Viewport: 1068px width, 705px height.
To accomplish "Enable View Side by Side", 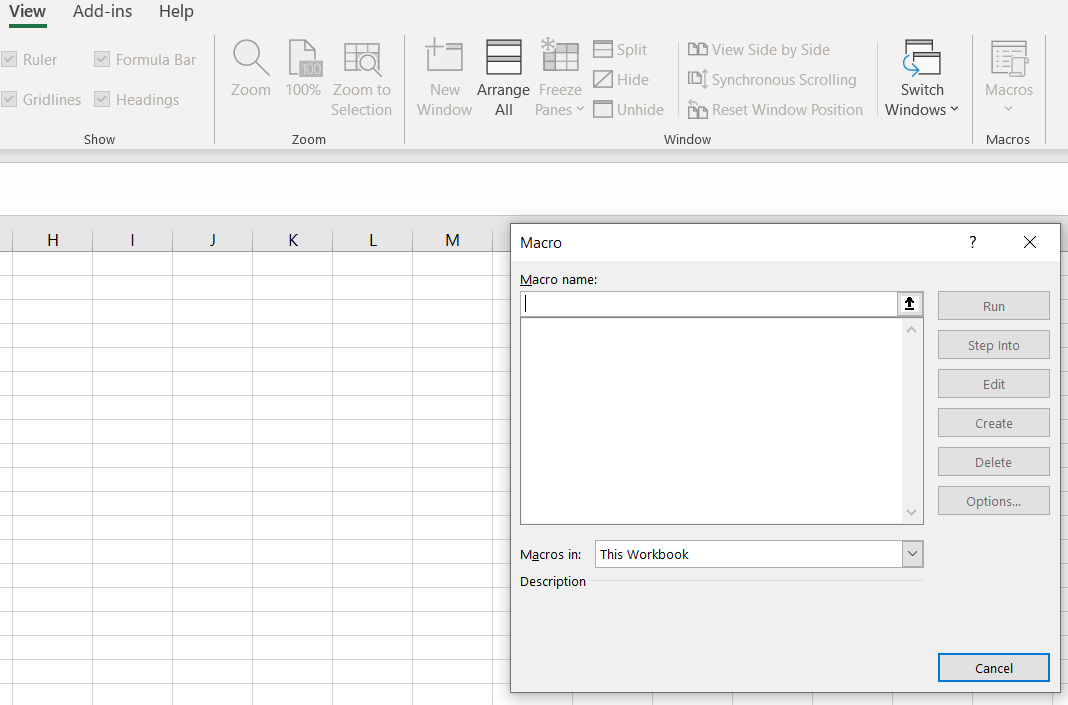I will tap(759, 50).
